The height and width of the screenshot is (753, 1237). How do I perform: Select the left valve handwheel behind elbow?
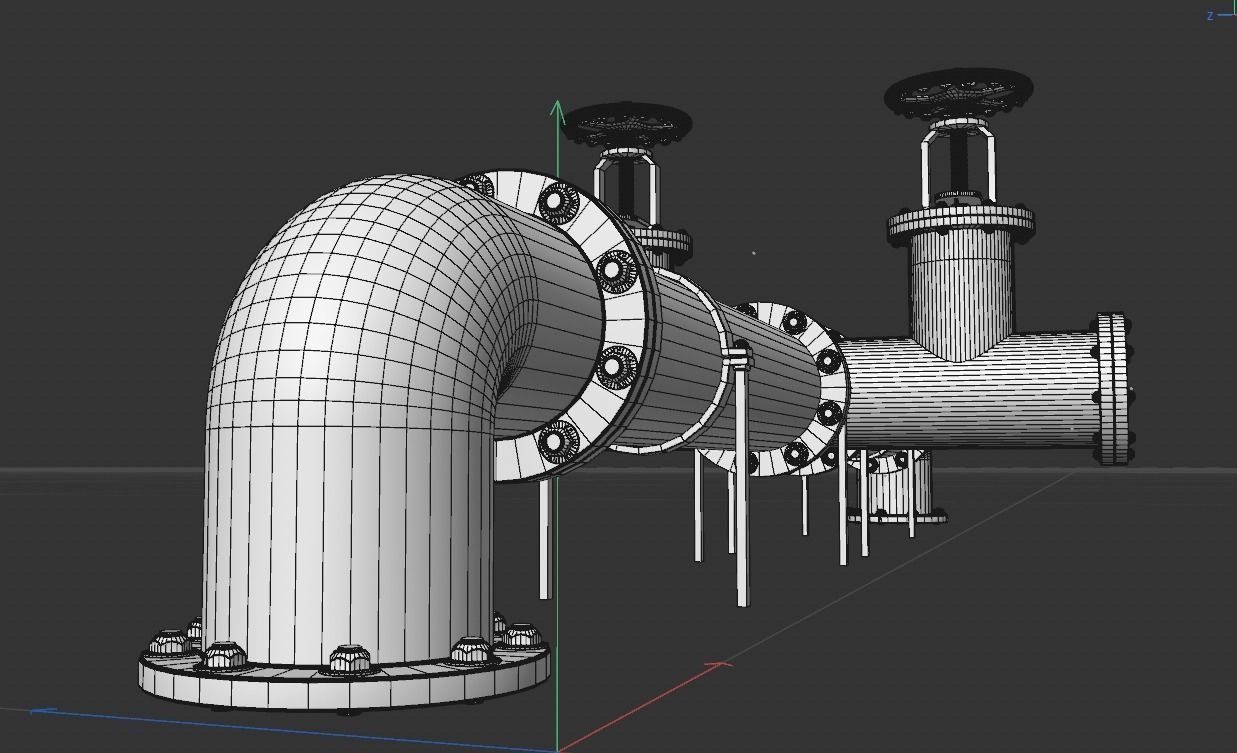point(628,123)
